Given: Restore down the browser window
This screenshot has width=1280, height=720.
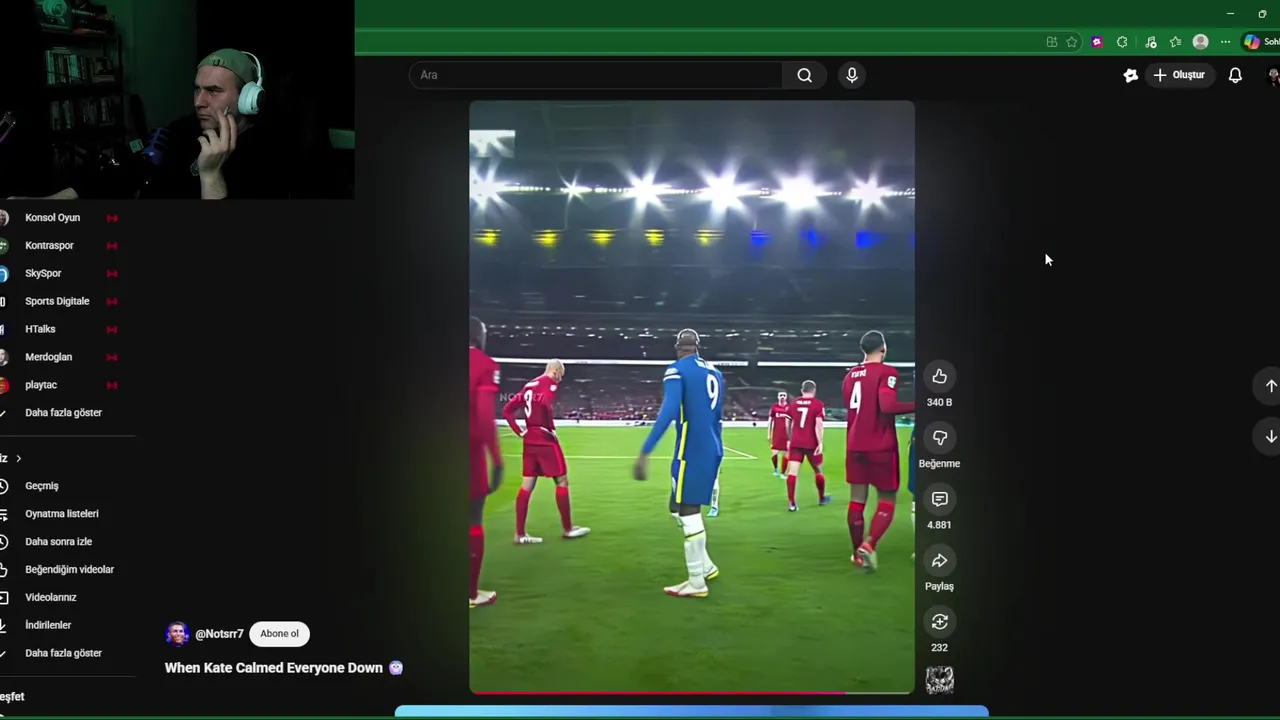Looking at the screenshot, I should coord(1262,14).
